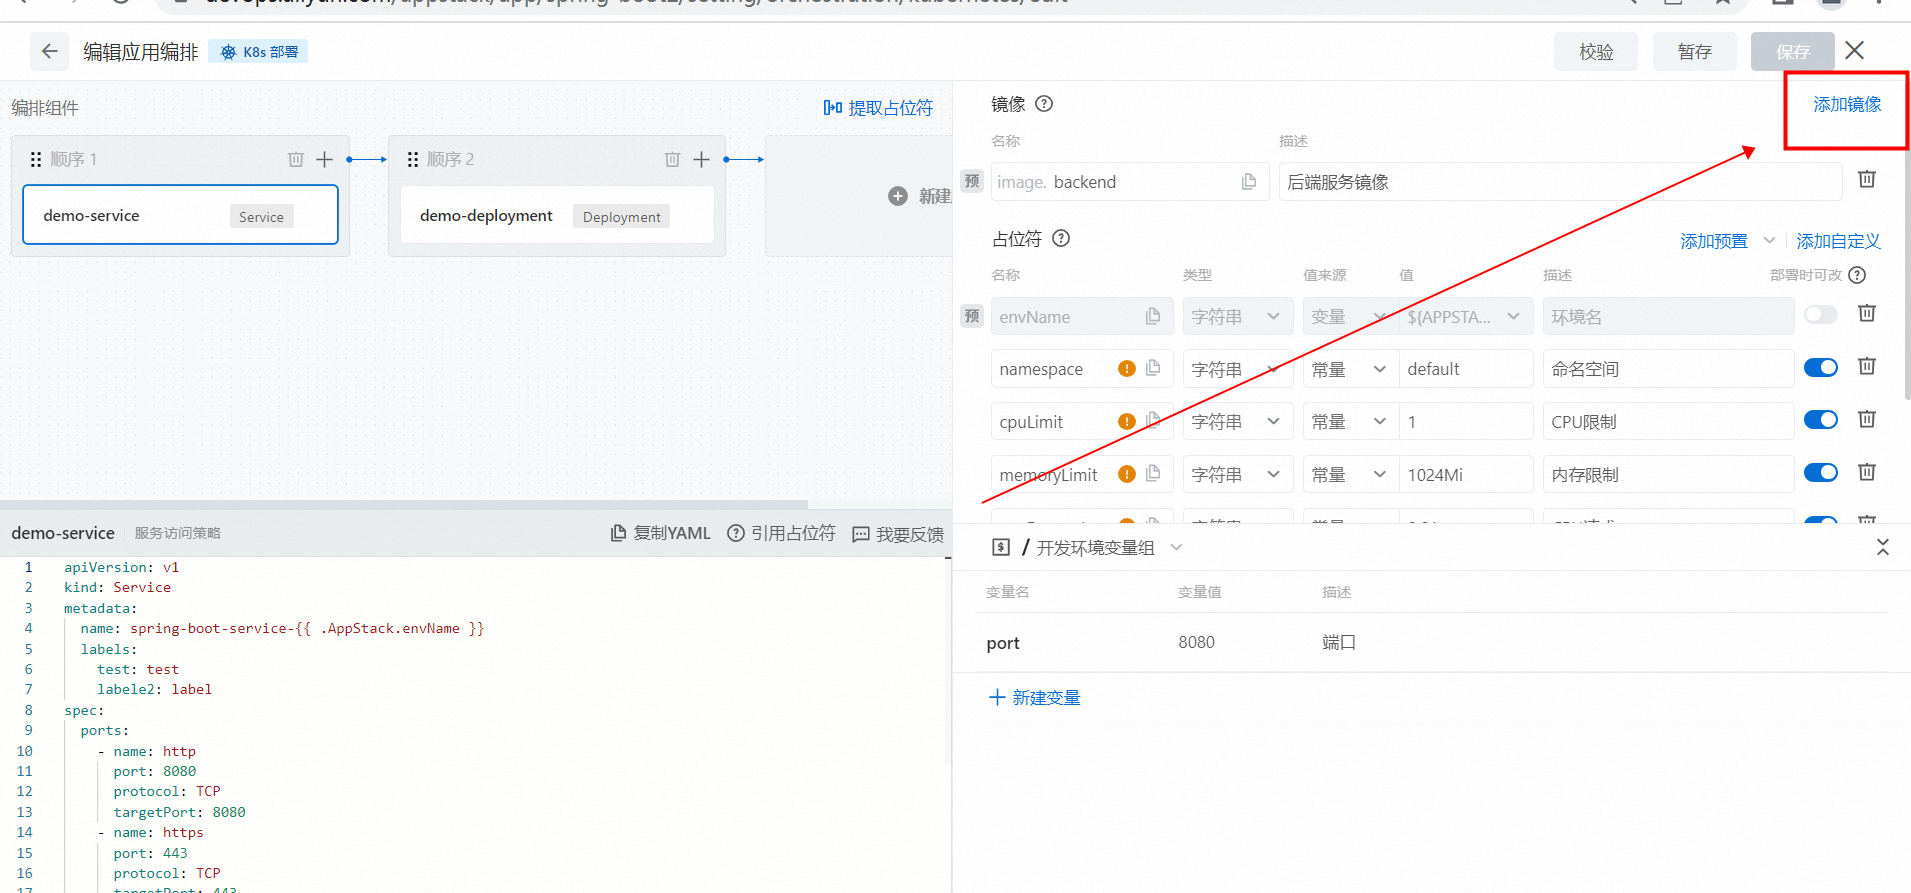Screen dimensions: 1911x893
Task: Click the horizontal scrollbar under the canvas
Action: [404, 504]
